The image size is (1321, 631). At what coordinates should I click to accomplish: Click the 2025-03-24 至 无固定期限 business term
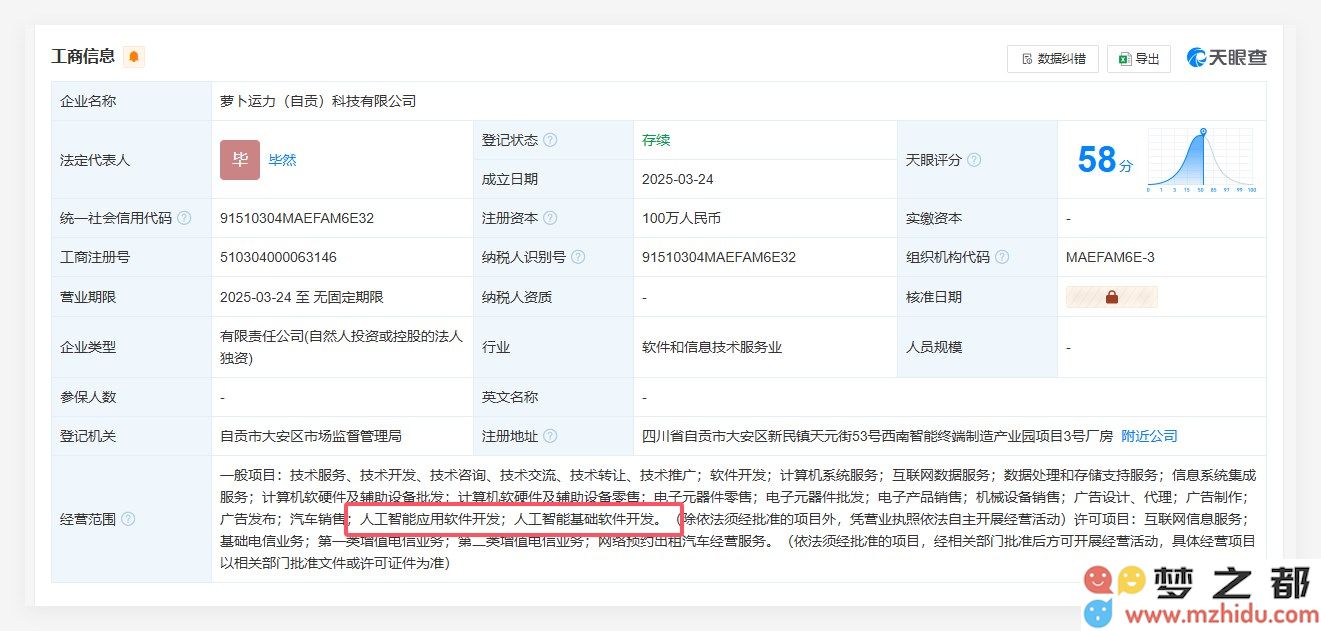(302, 297)
